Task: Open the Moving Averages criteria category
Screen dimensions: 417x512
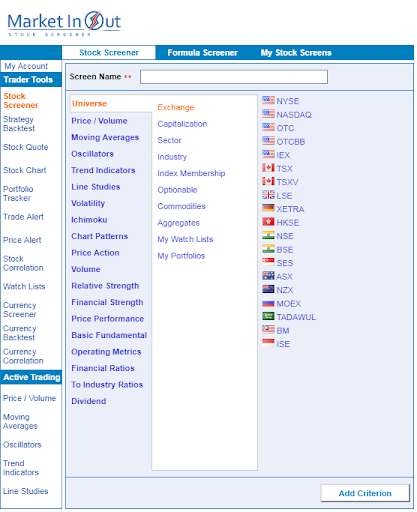Action: [105, 137]
